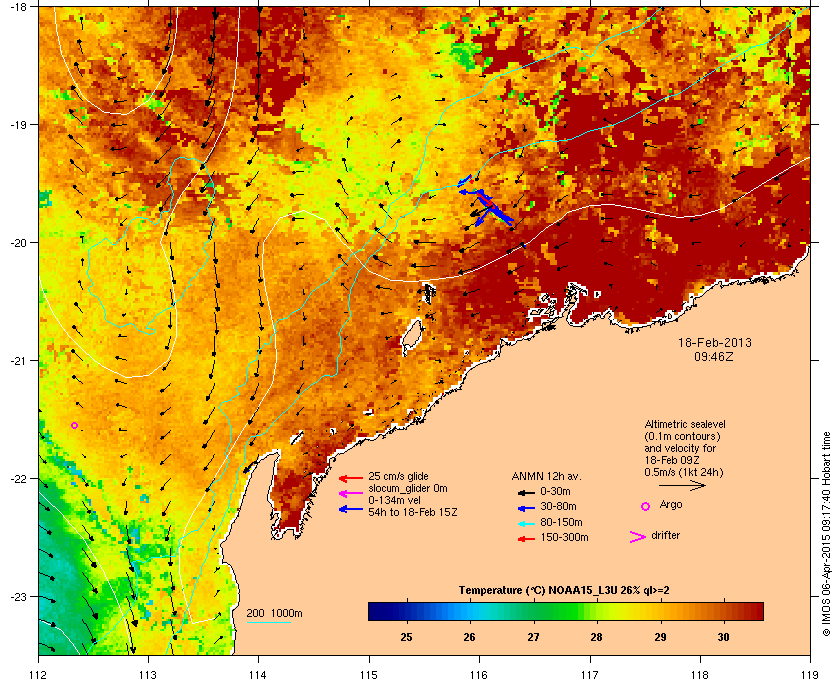
Task: Click the blue 0-134m vel legend arrow
Action: tap(351, 509)
